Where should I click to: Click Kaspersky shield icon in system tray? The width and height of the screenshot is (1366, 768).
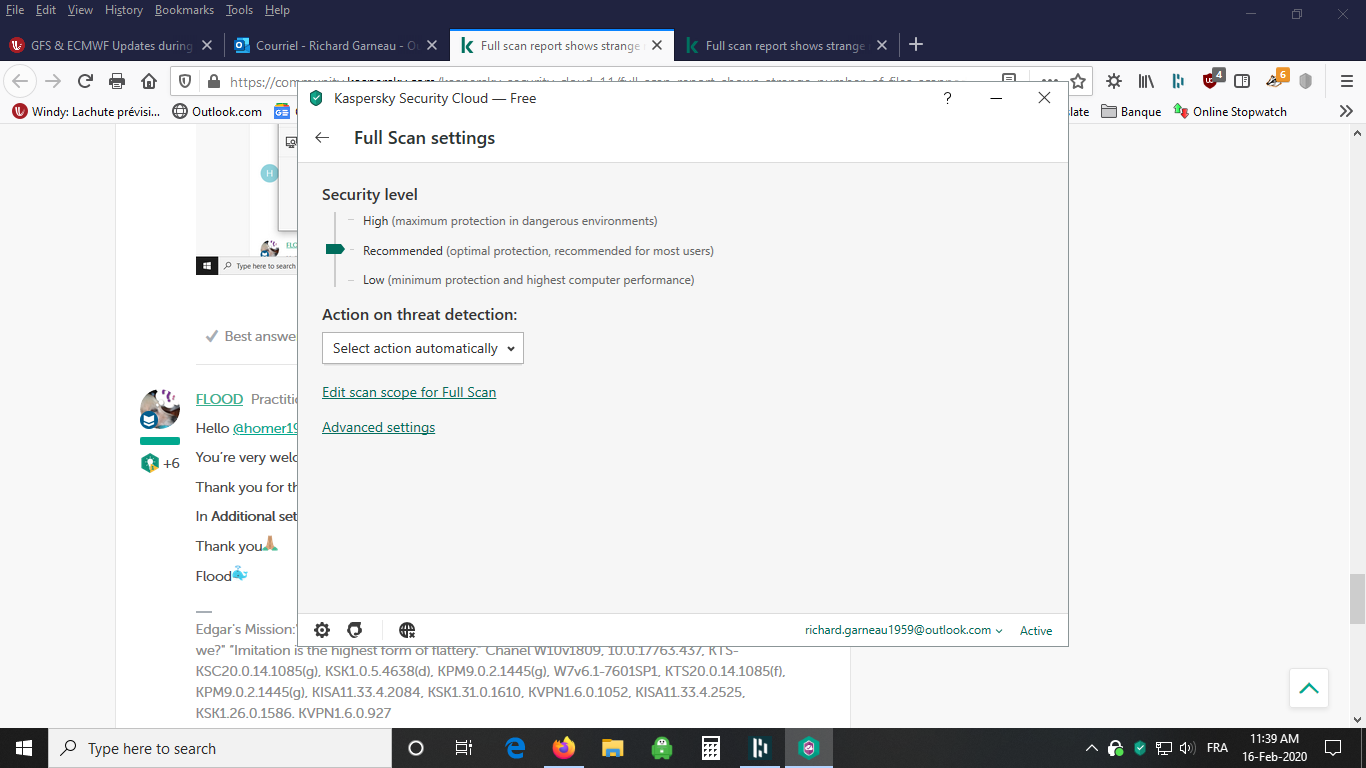(1139, 748)
